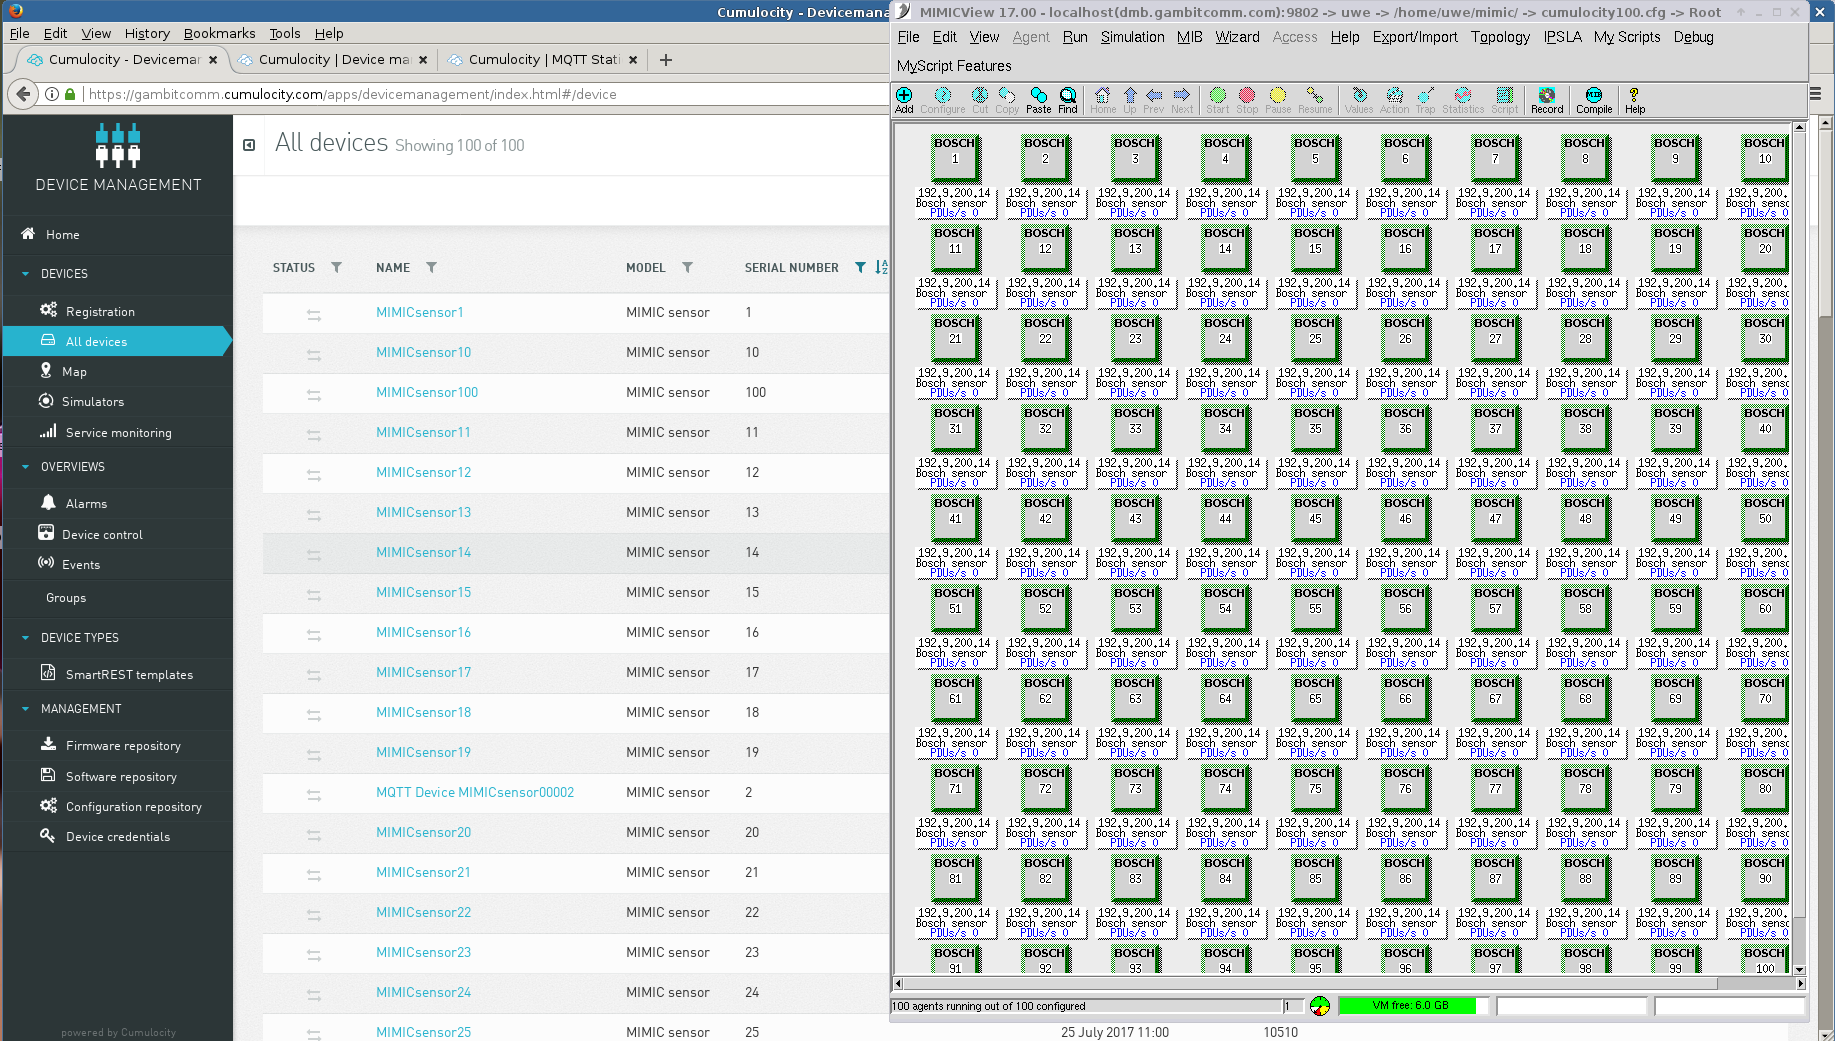Click the Compile MIB toolbar icon
Viewport: 1835px width, 1041px height.
pyautogui.click(x=1593, y=99)
